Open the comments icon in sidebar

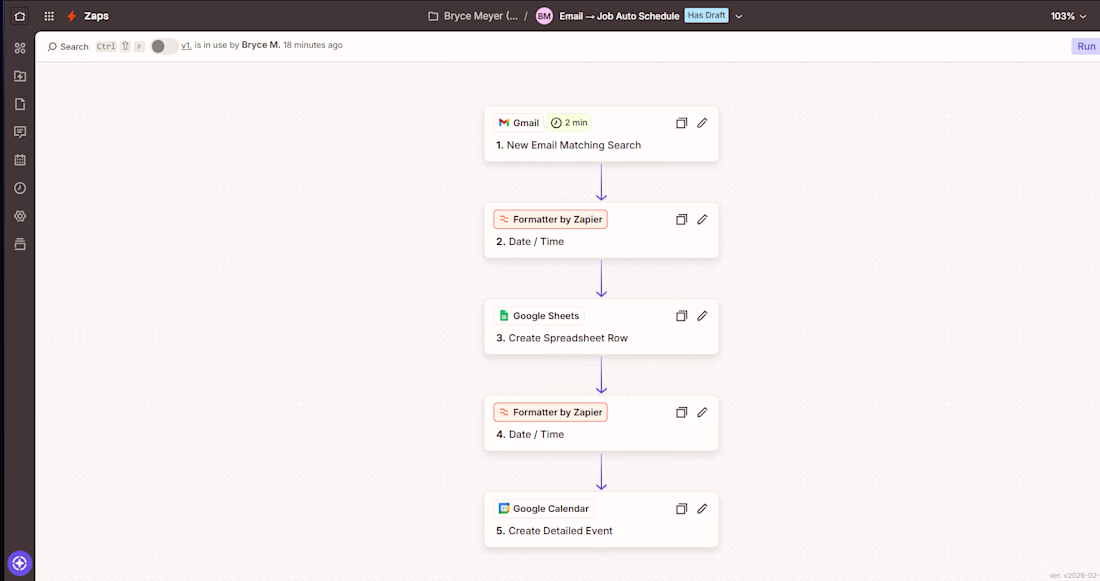click(20, 132)
